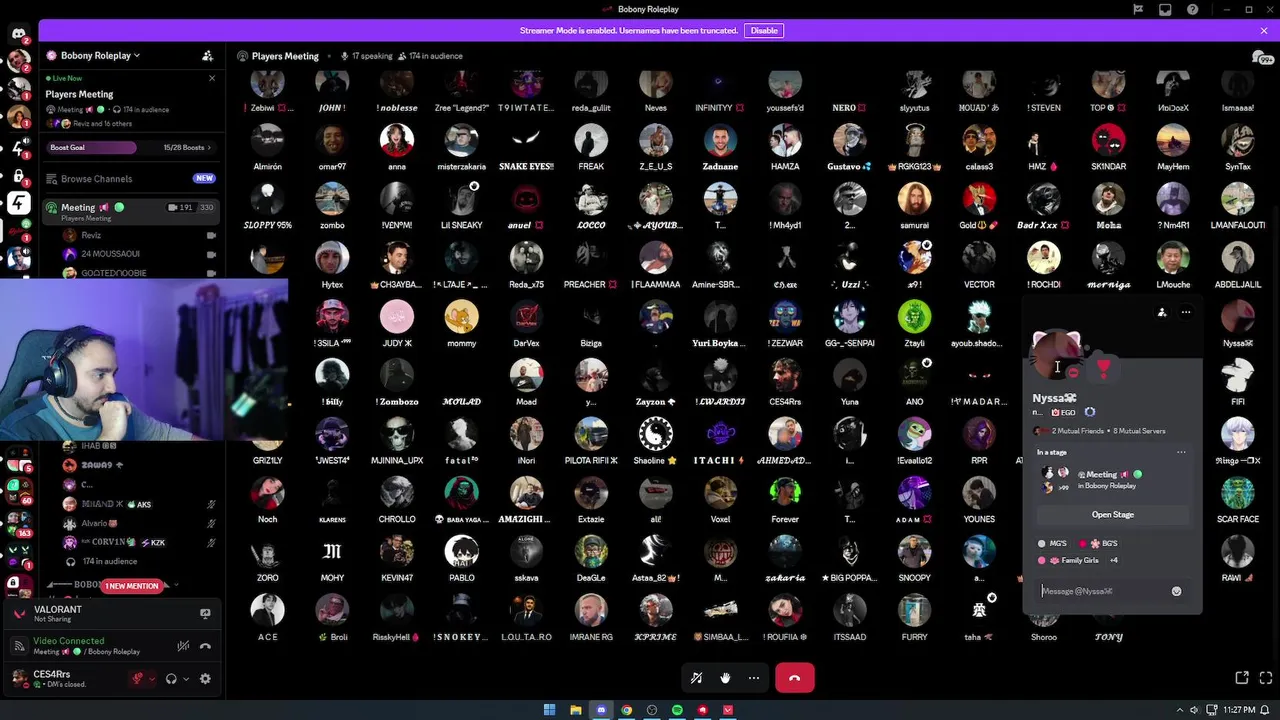Open 15/28 Boosts details arrow
The image size is (1280, 720).
210,148
